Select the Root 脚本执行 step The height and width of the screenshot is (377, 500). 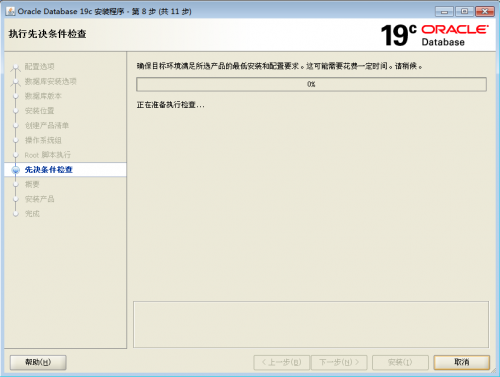pyautogui.click(x=48, y=155)
